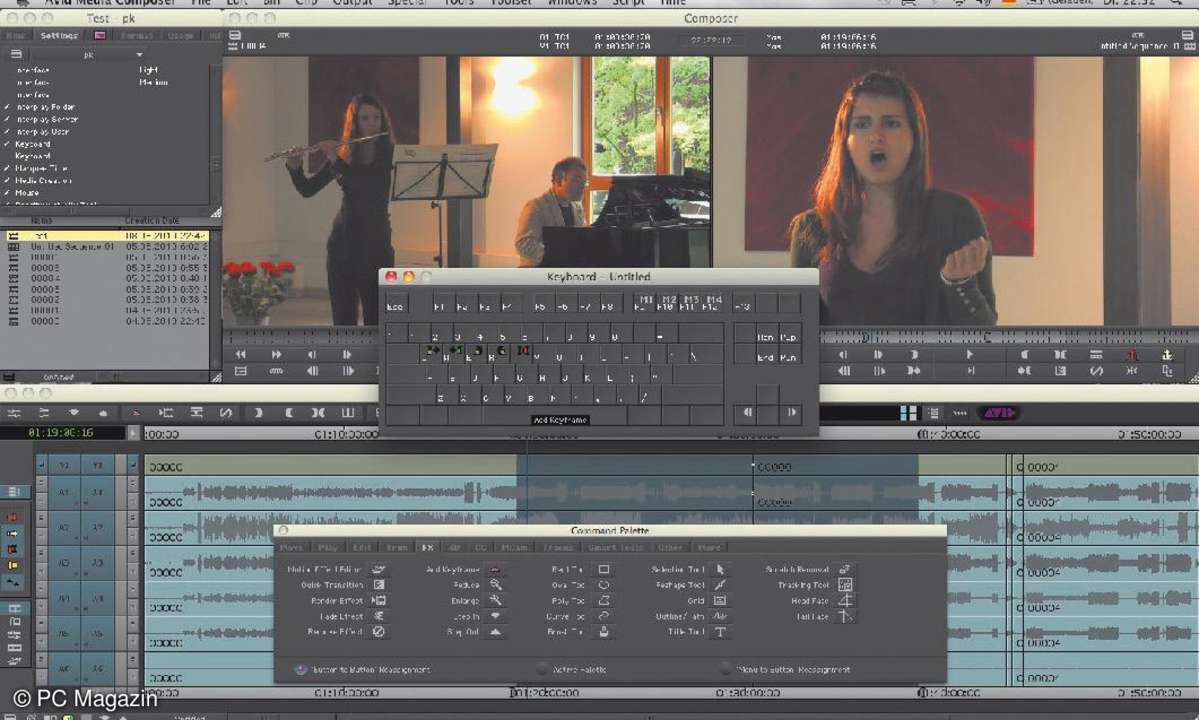The height and width of the screenshot is (720, 1199).
Task: Open Composer record monitor fast menu
Action: (1187, 34)
